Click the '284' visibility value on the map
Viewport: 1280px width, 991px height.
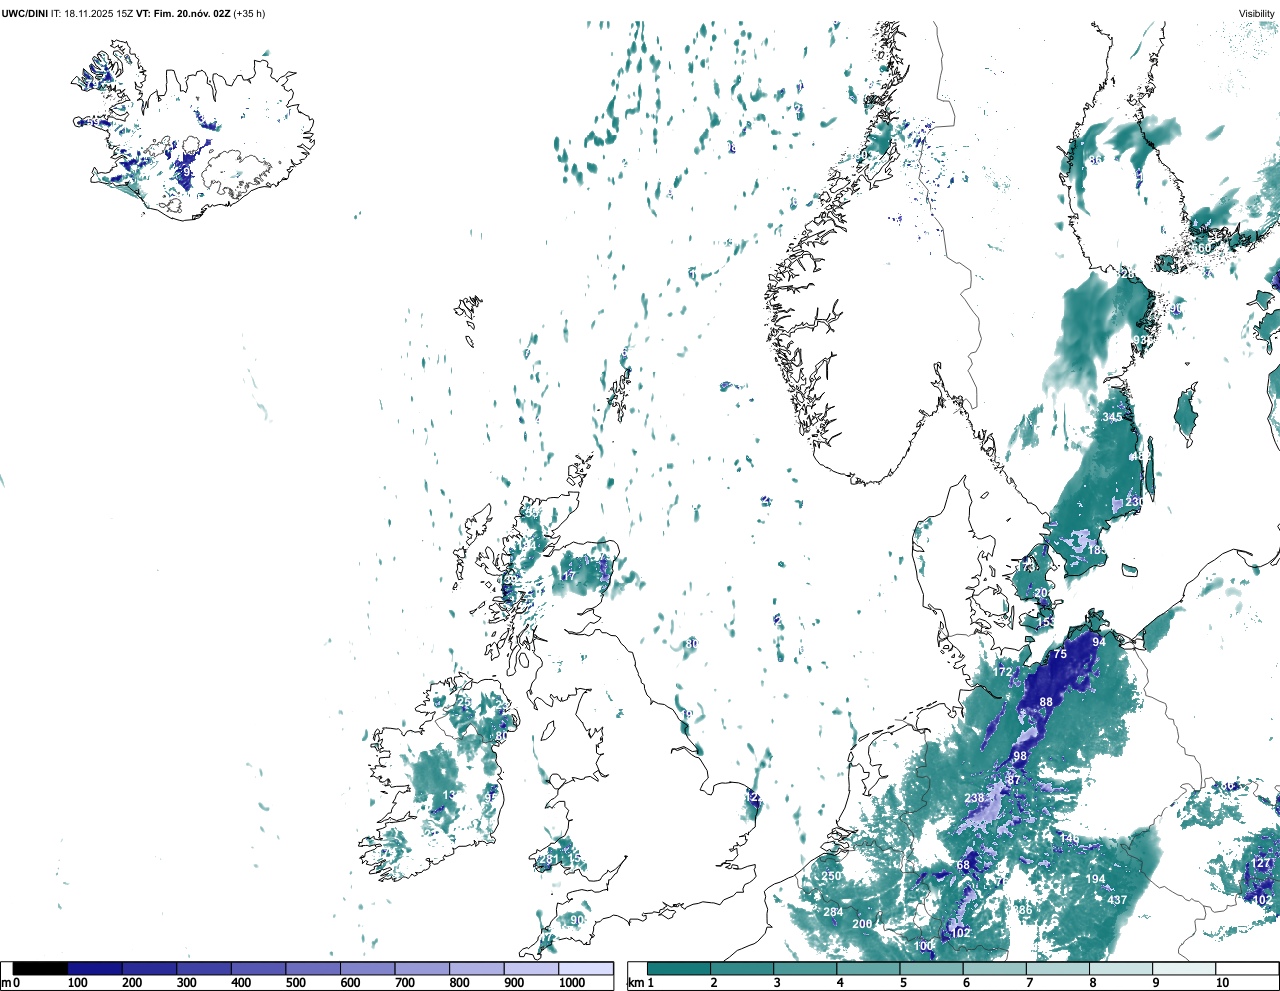[833, 912]
